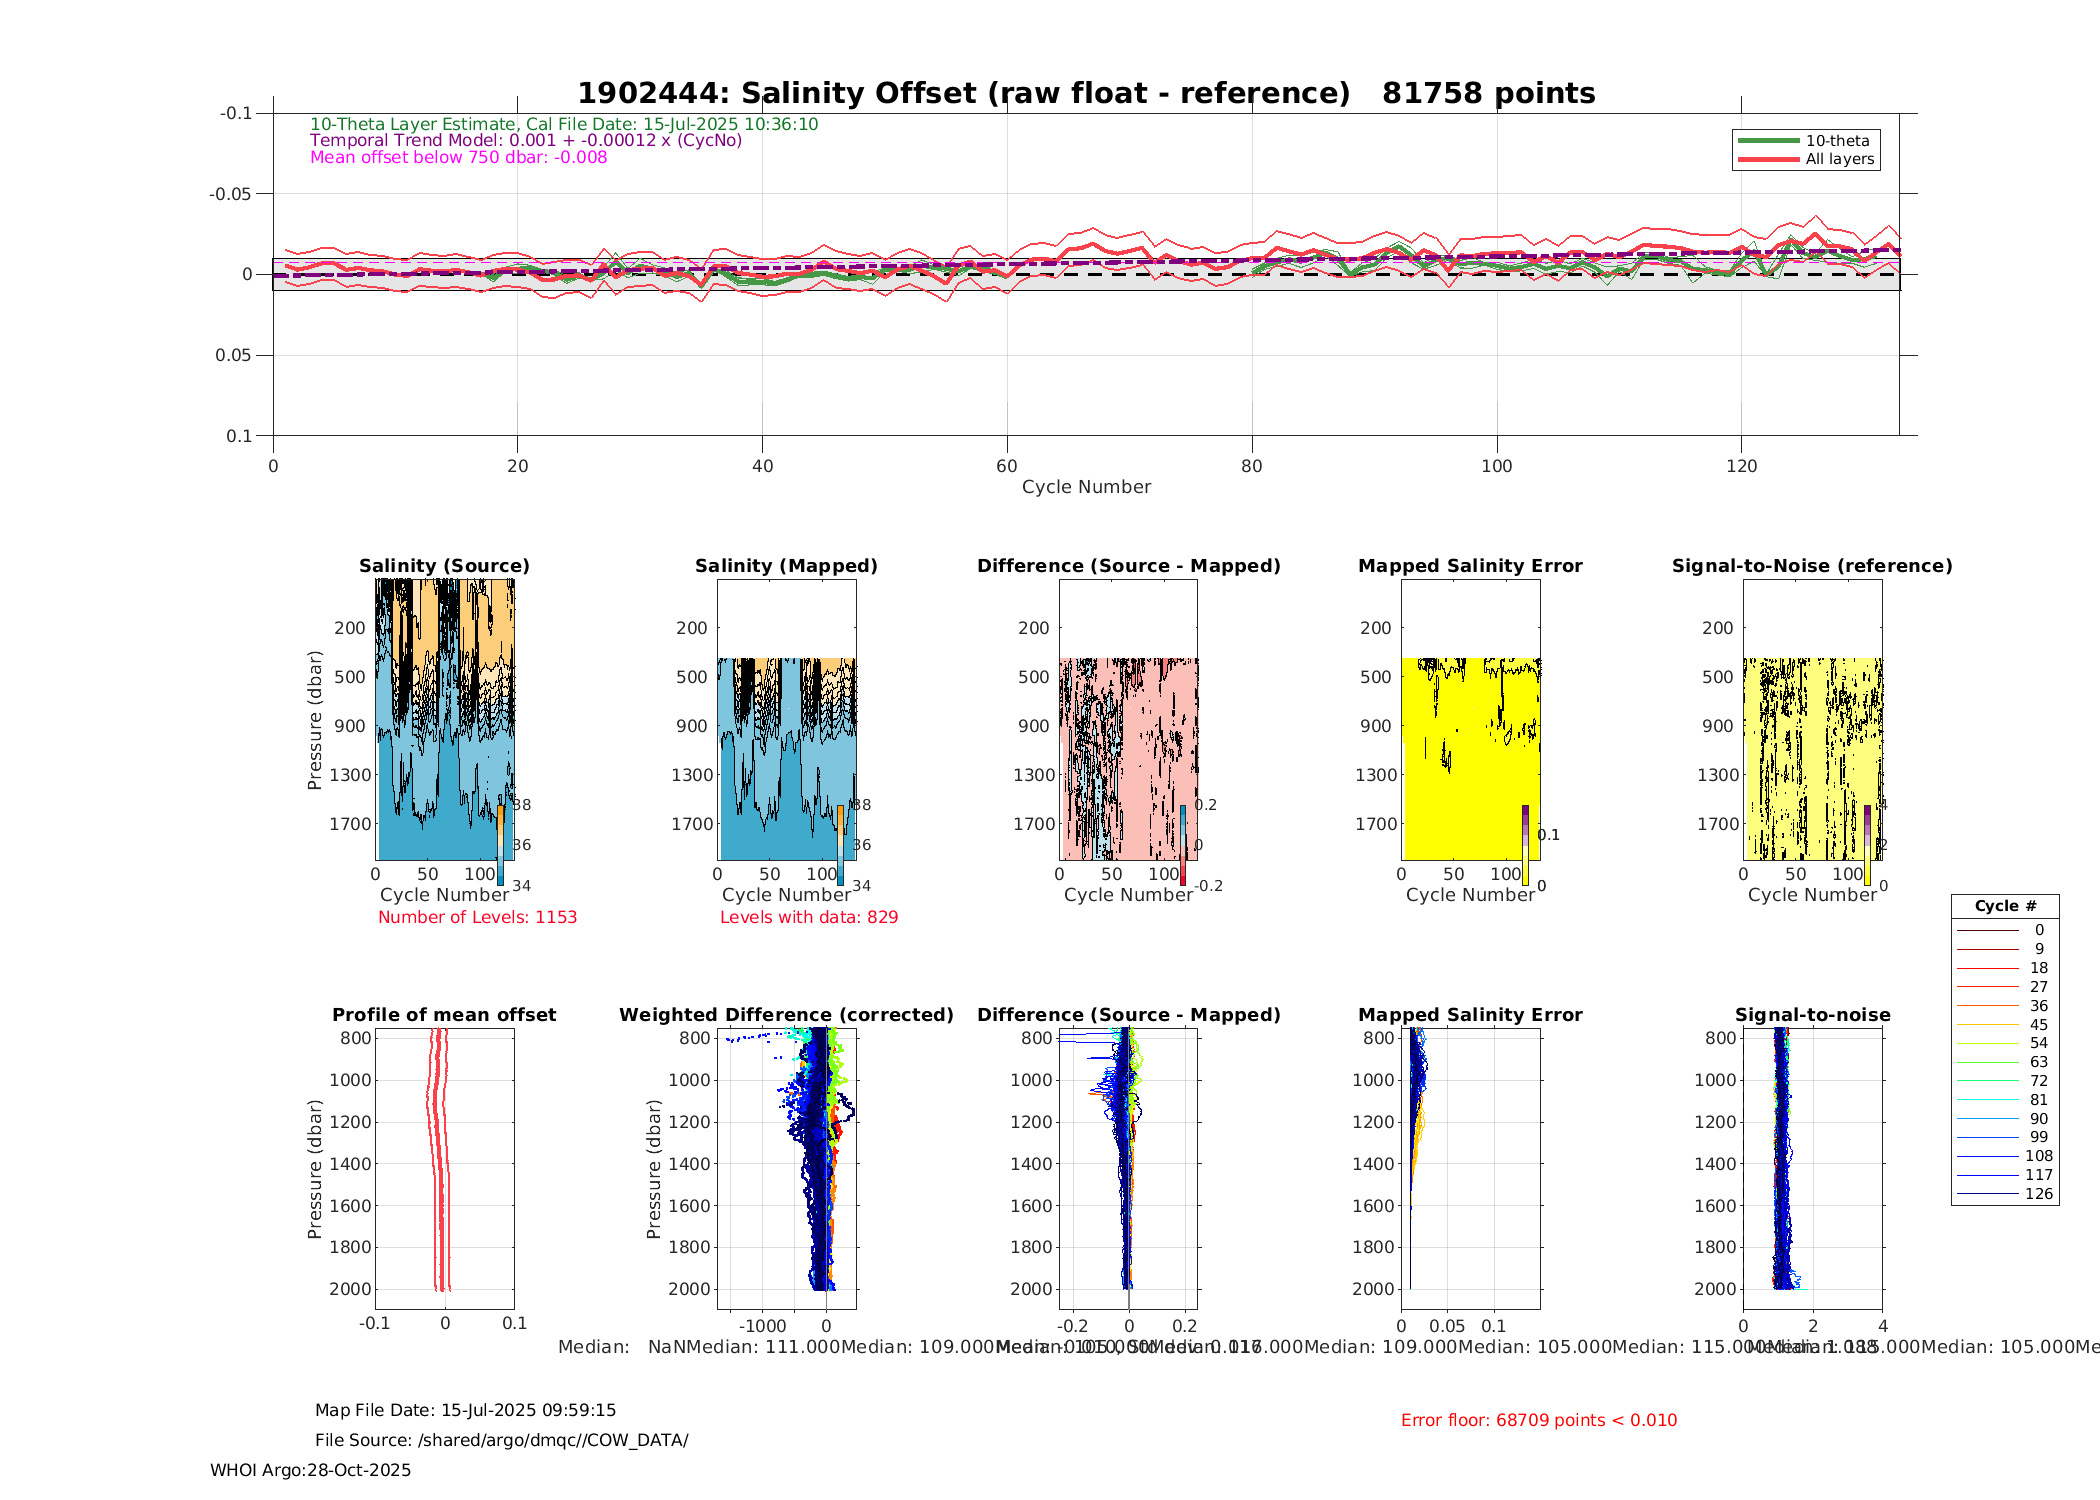Viewport: 2100px width, 1500px height.
Task: Click the Error floor red annotation
Action: (x=1538, y=1420)
